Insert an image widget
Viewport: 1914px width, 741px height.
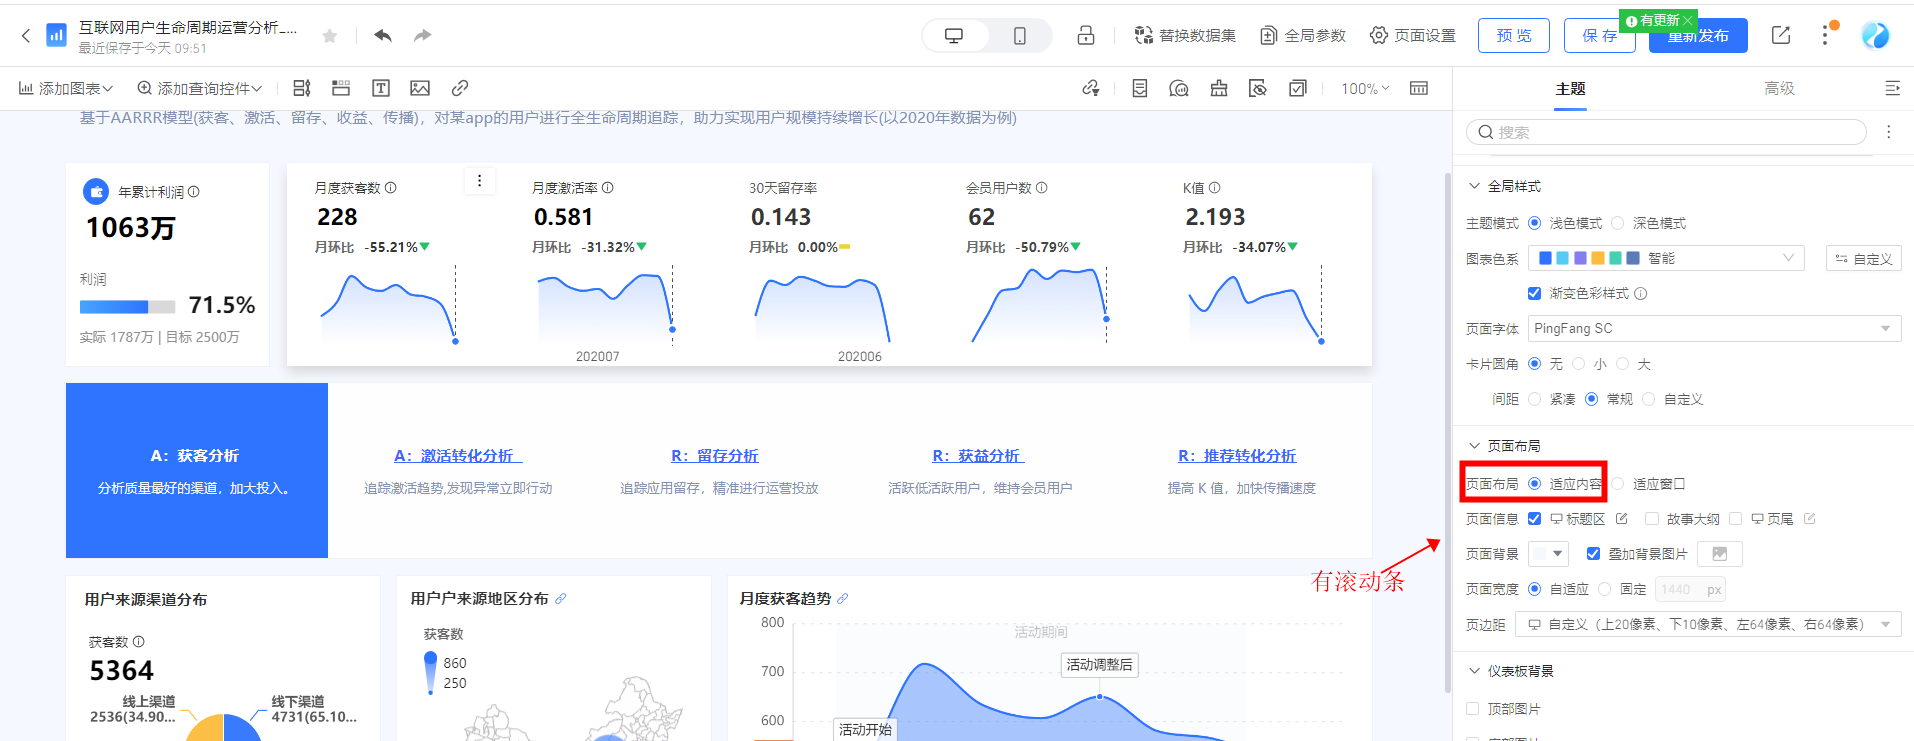tap(420, 89)
